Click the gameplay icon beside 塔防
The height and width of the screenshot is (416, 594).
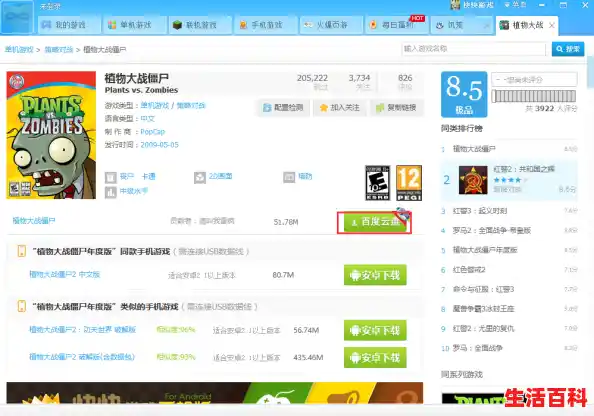[289, 177]
